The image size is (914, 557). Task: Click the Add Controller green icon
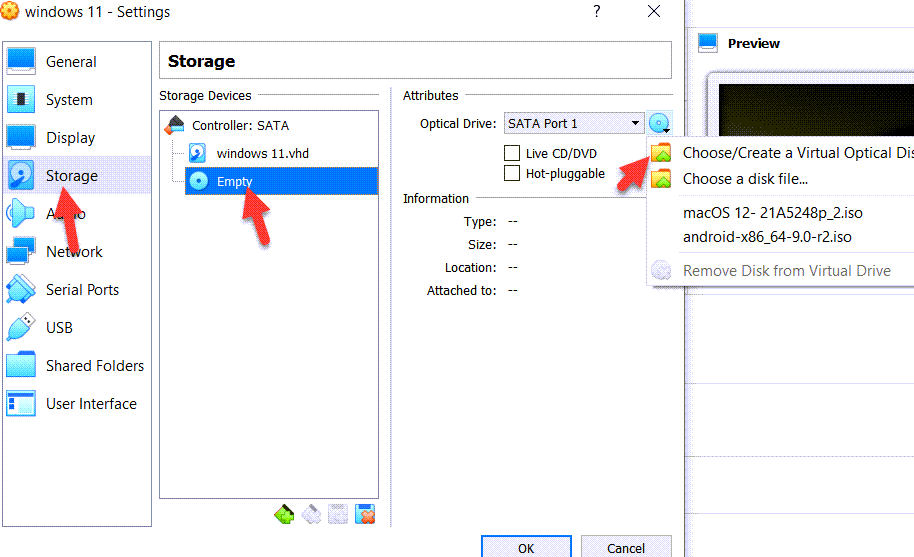click(284, 514)
